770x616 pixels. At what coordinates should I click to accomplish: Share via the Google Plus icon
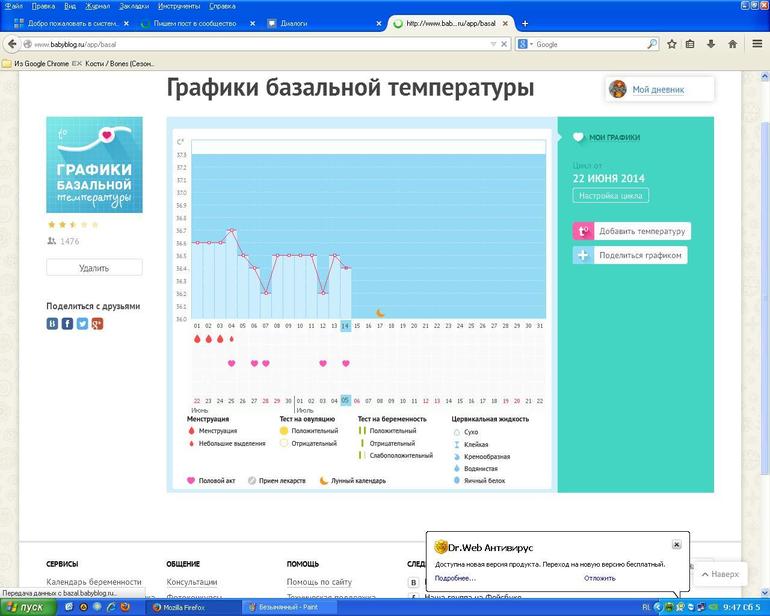coord(97,324)
